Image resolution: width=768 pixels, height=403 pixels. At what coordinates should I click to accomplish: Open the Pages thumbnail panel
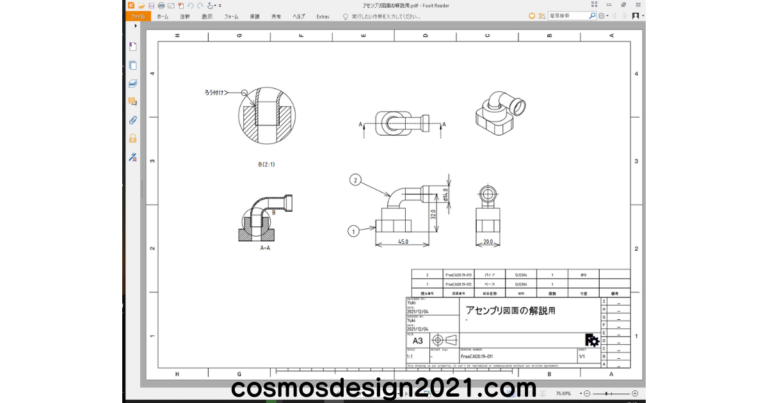(133, 65)
